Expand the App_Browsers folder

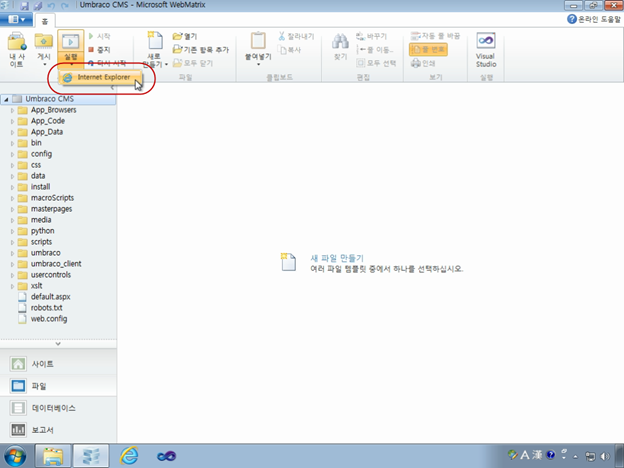pos(12,110)
